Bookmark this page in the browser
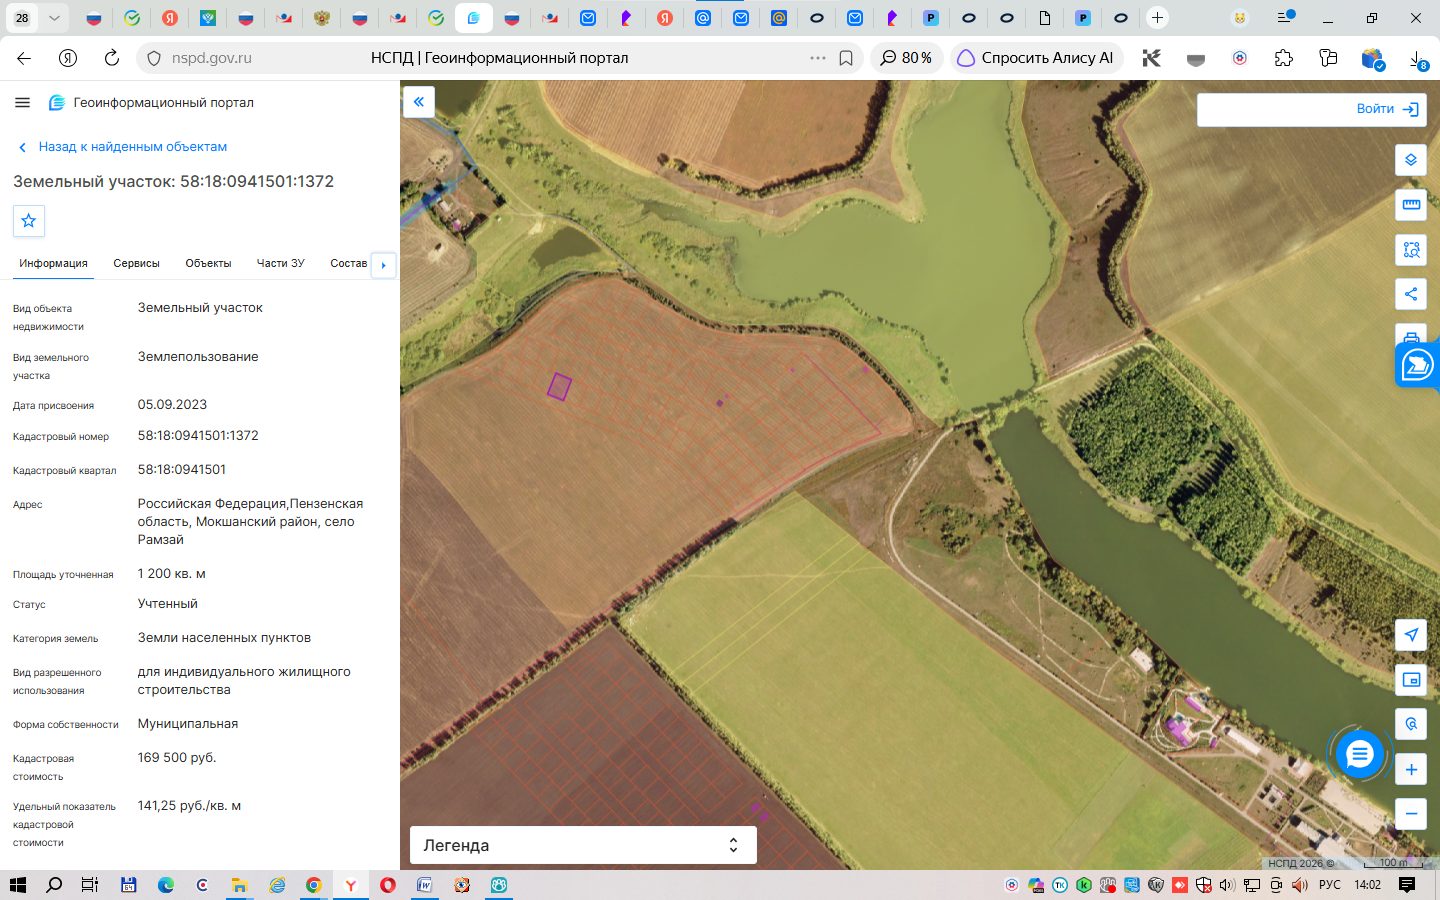The image size is (1440, 900). pyautogui.click(x=846, y=58)
